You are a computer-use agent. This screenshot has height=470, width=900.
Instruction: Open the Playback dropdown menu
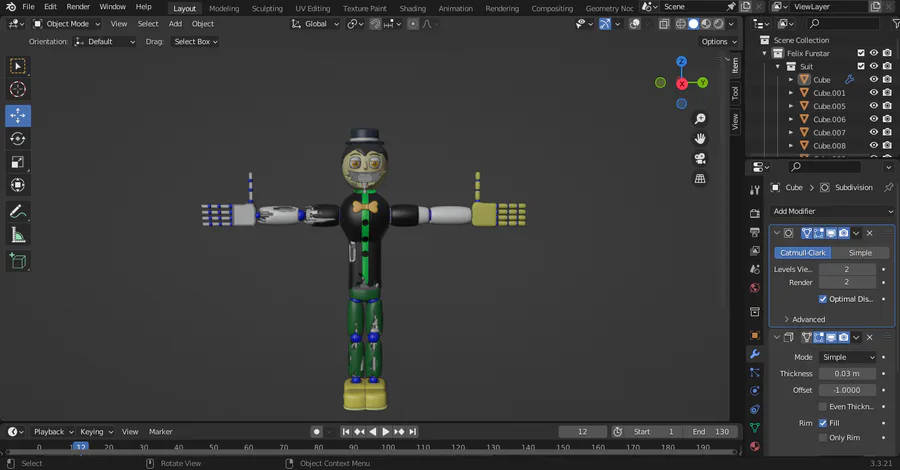click(53, 432)
